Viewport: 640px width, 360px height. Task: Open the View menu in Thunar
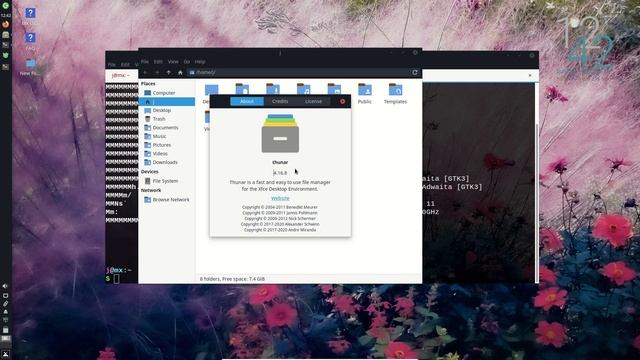(173, 62)
